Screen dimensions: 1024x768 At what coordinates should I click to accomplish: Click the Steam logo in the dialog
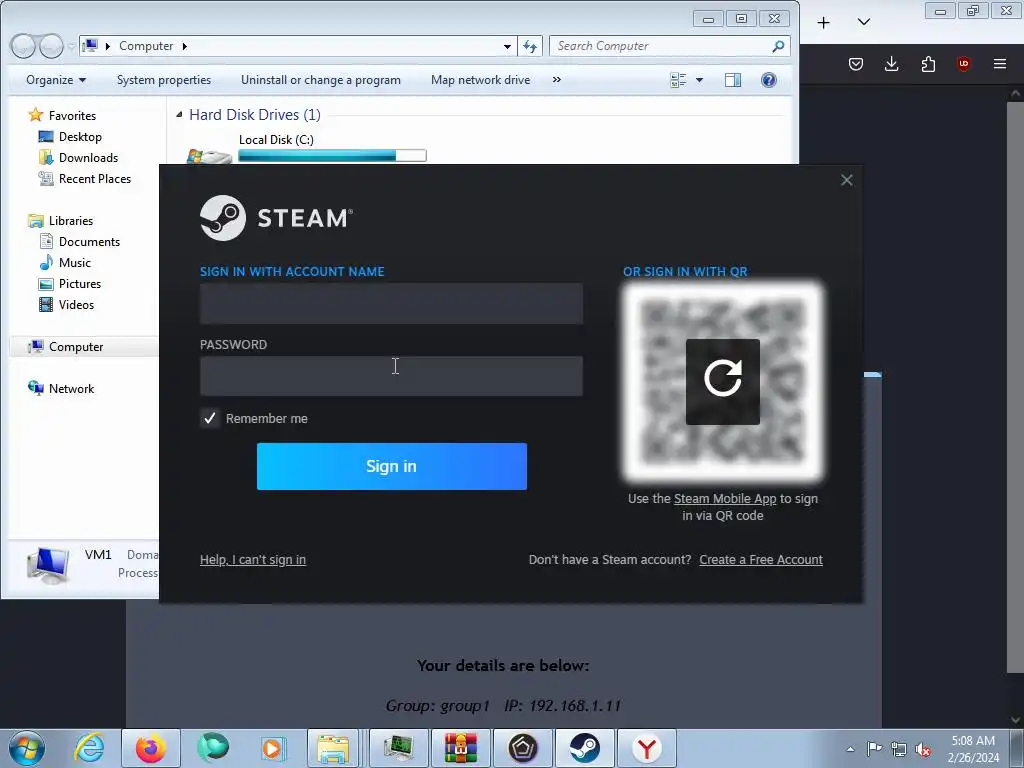[276, 218]
